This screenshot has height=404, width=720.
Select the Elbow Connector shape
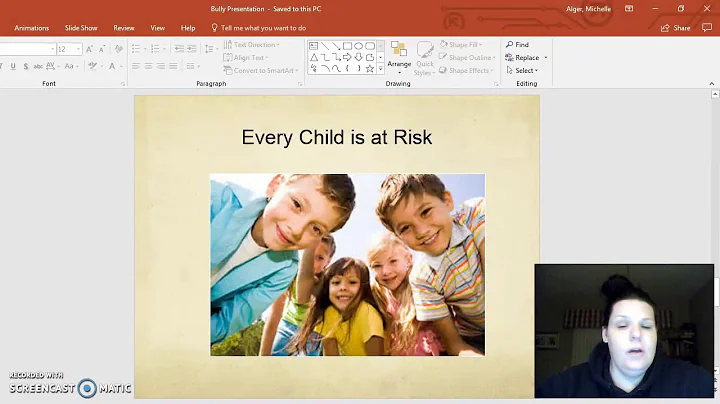tap(325, 57)
